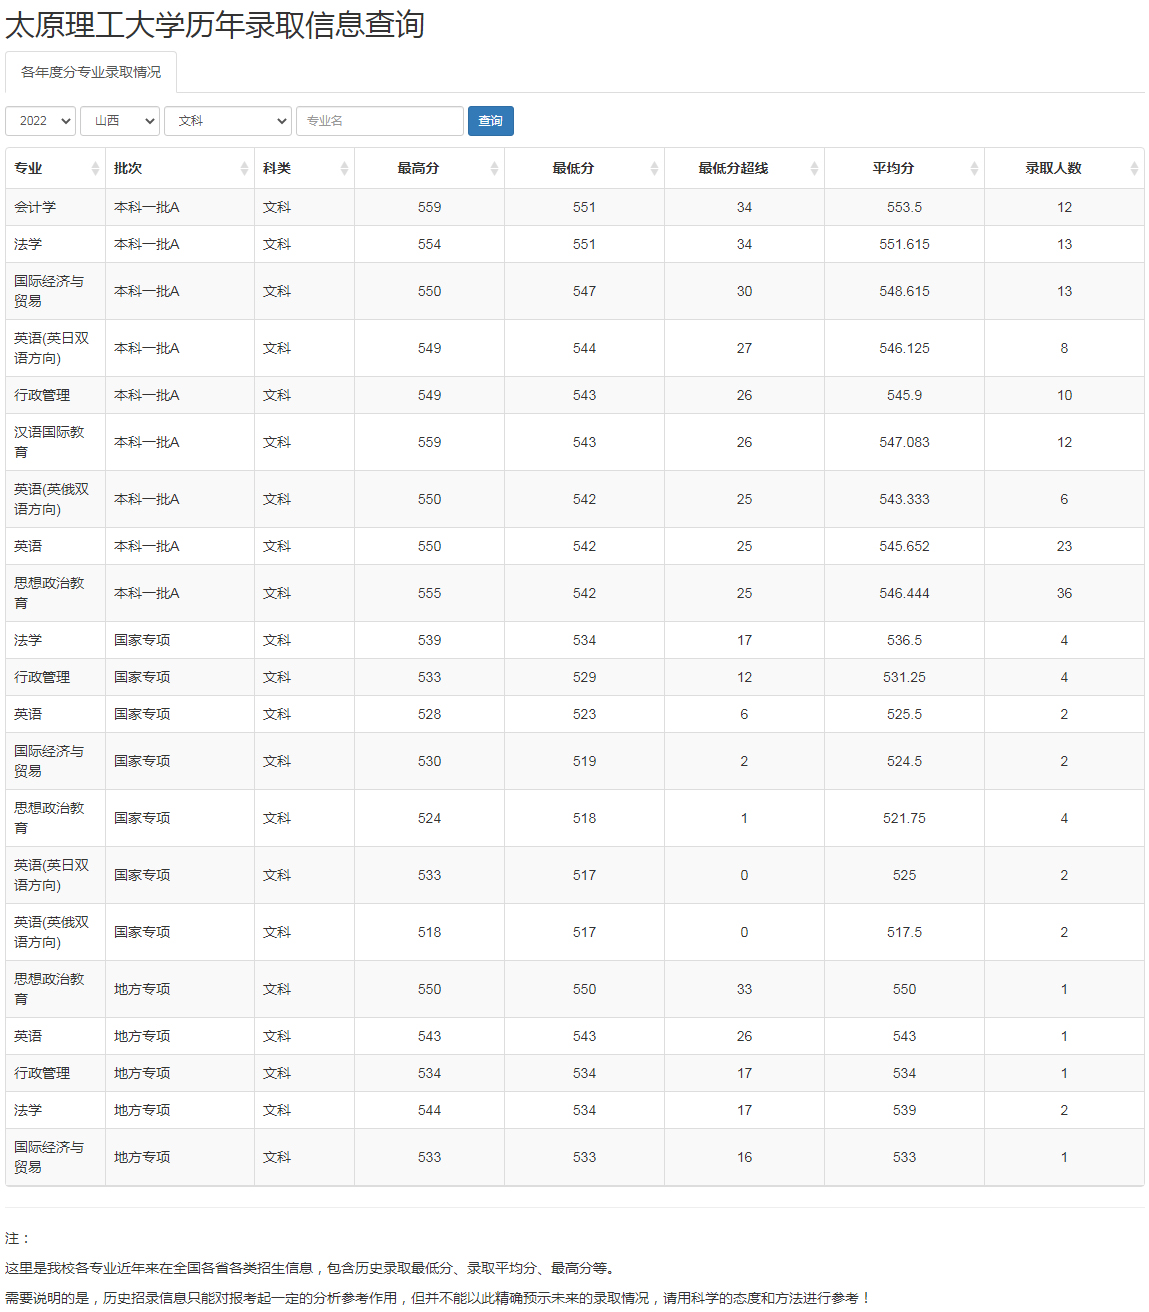Select the 545.652 average cell
This screenshot has width=1149, height=1312.
[x=904, y=546]
